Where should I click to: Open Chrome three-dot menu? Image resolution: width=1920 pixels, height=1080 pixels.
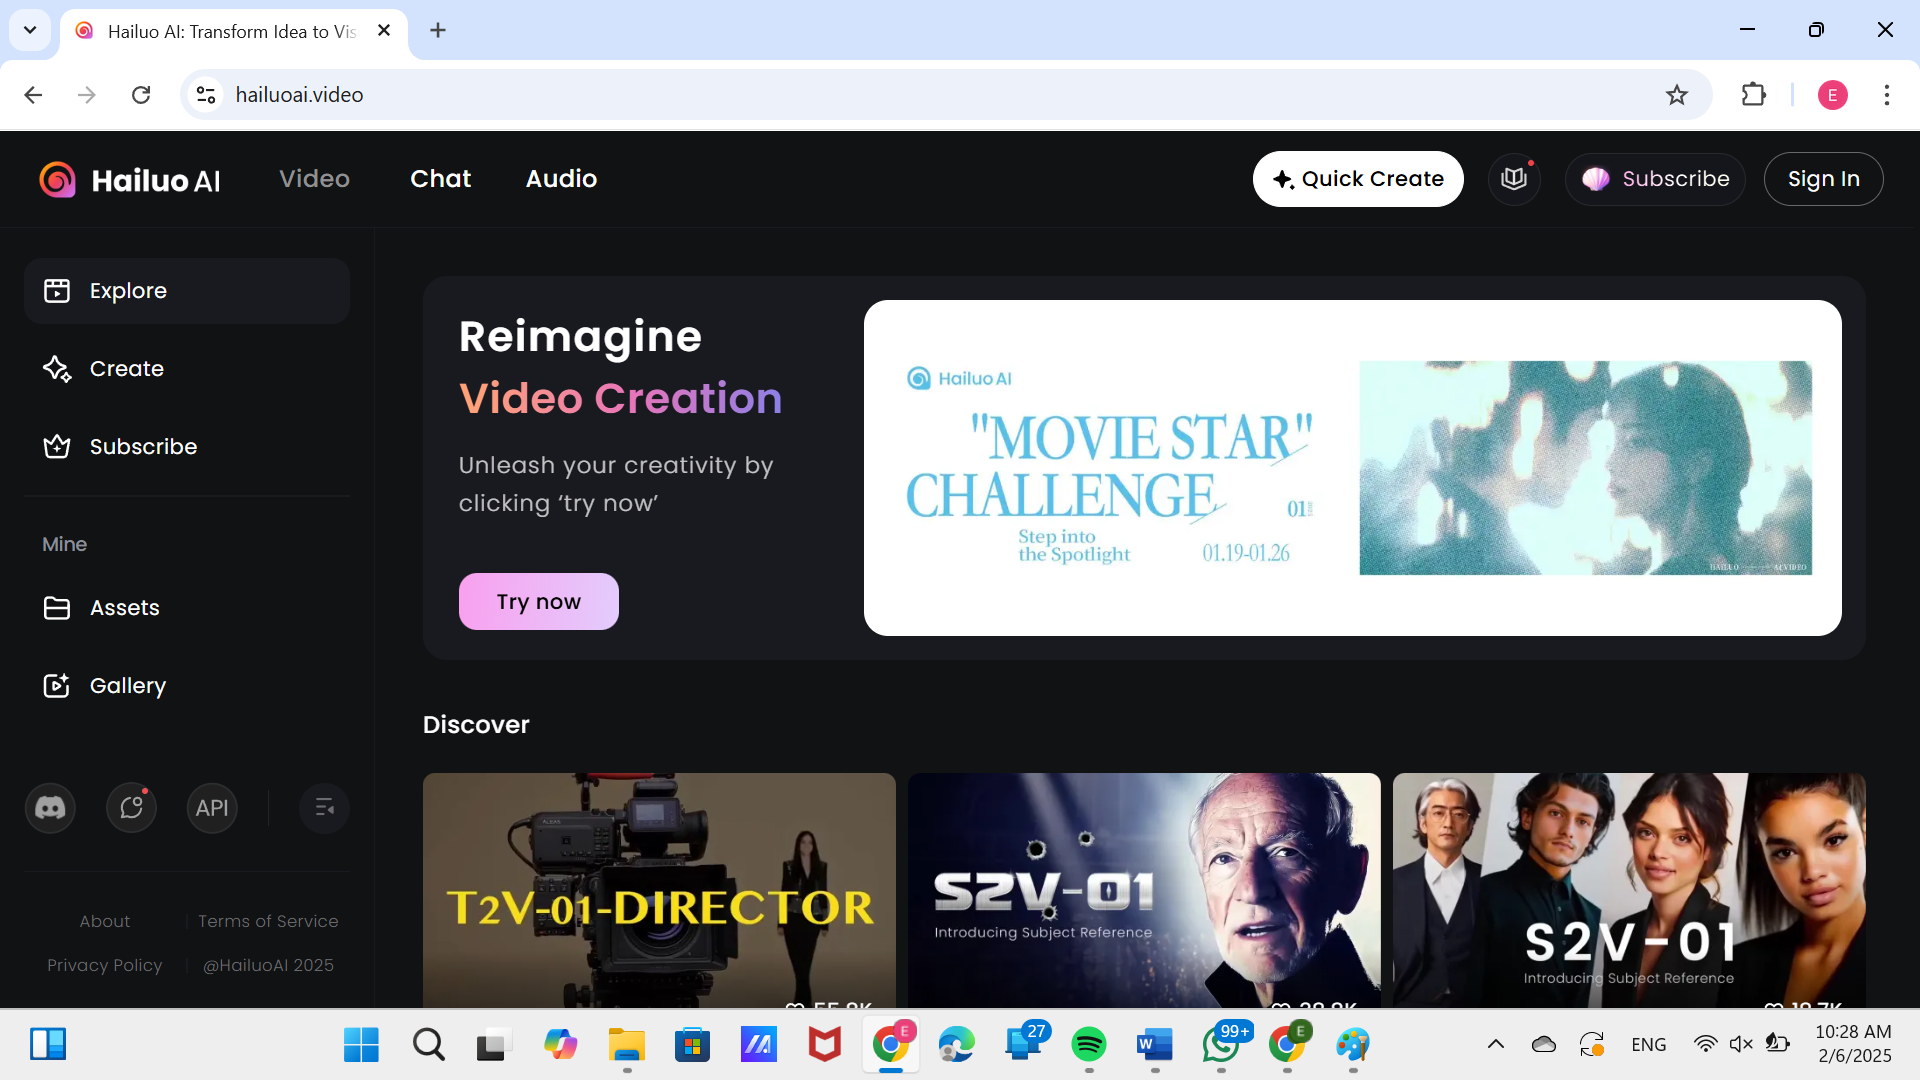pyautogui.click(x=1887, y=95)
